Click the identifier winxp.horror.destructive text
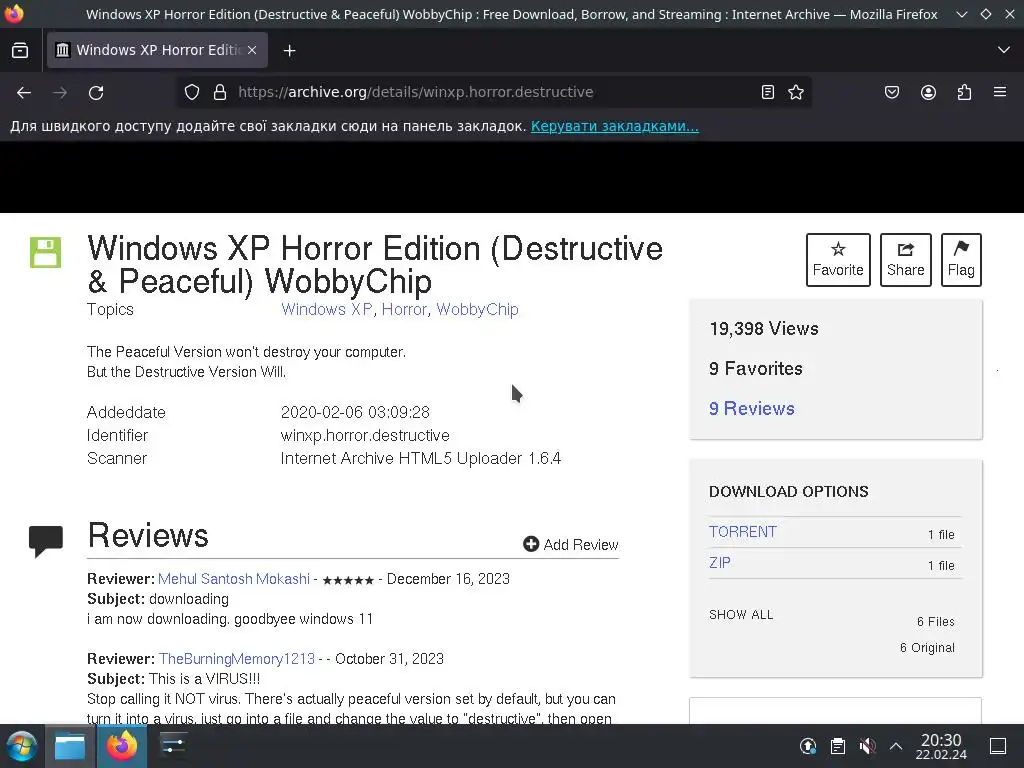The width and height of the screenshot is (1024, 768). (365, 436)
